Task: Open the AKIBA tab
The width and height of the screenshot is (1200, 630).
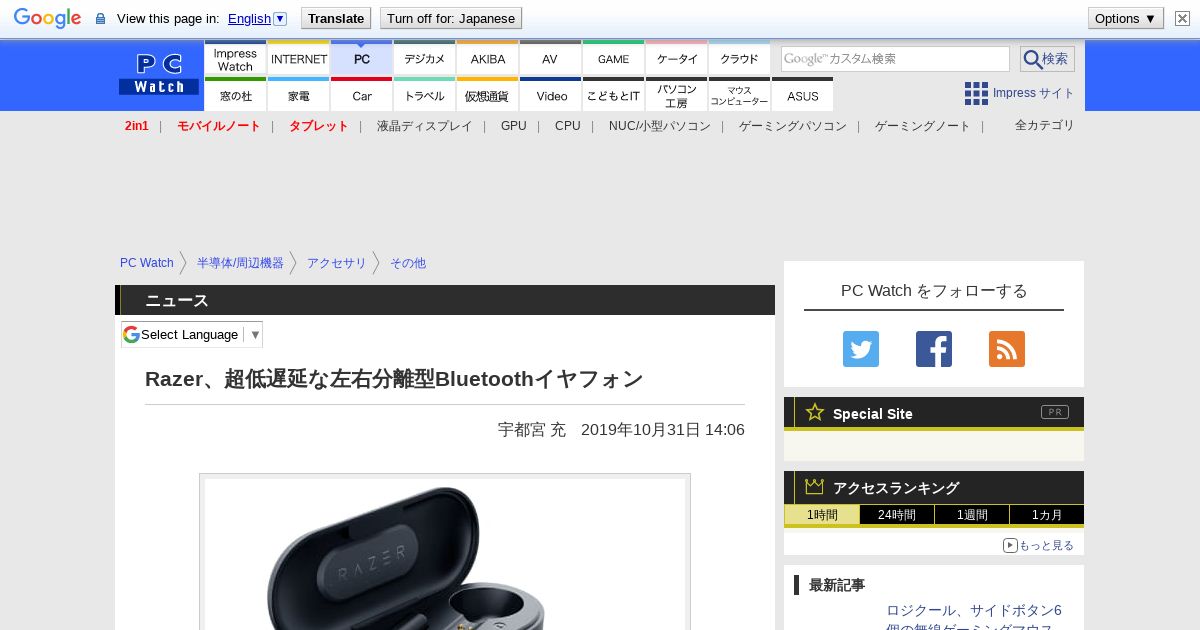Action: pyautogui.click(x=487, y=59)
